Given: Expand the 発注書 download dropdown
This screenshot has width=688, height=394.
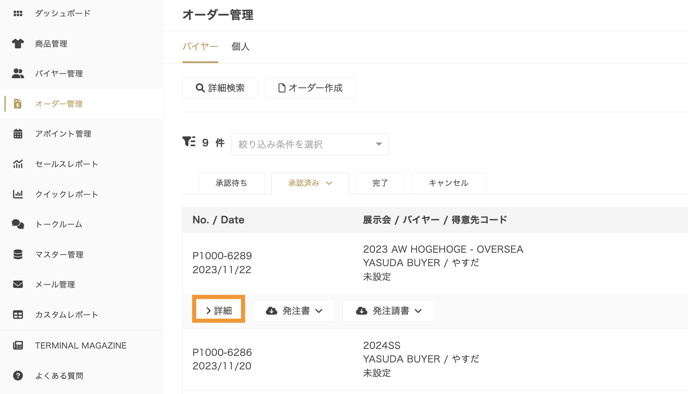Looking at the screenshot, I should click(294, 311).
